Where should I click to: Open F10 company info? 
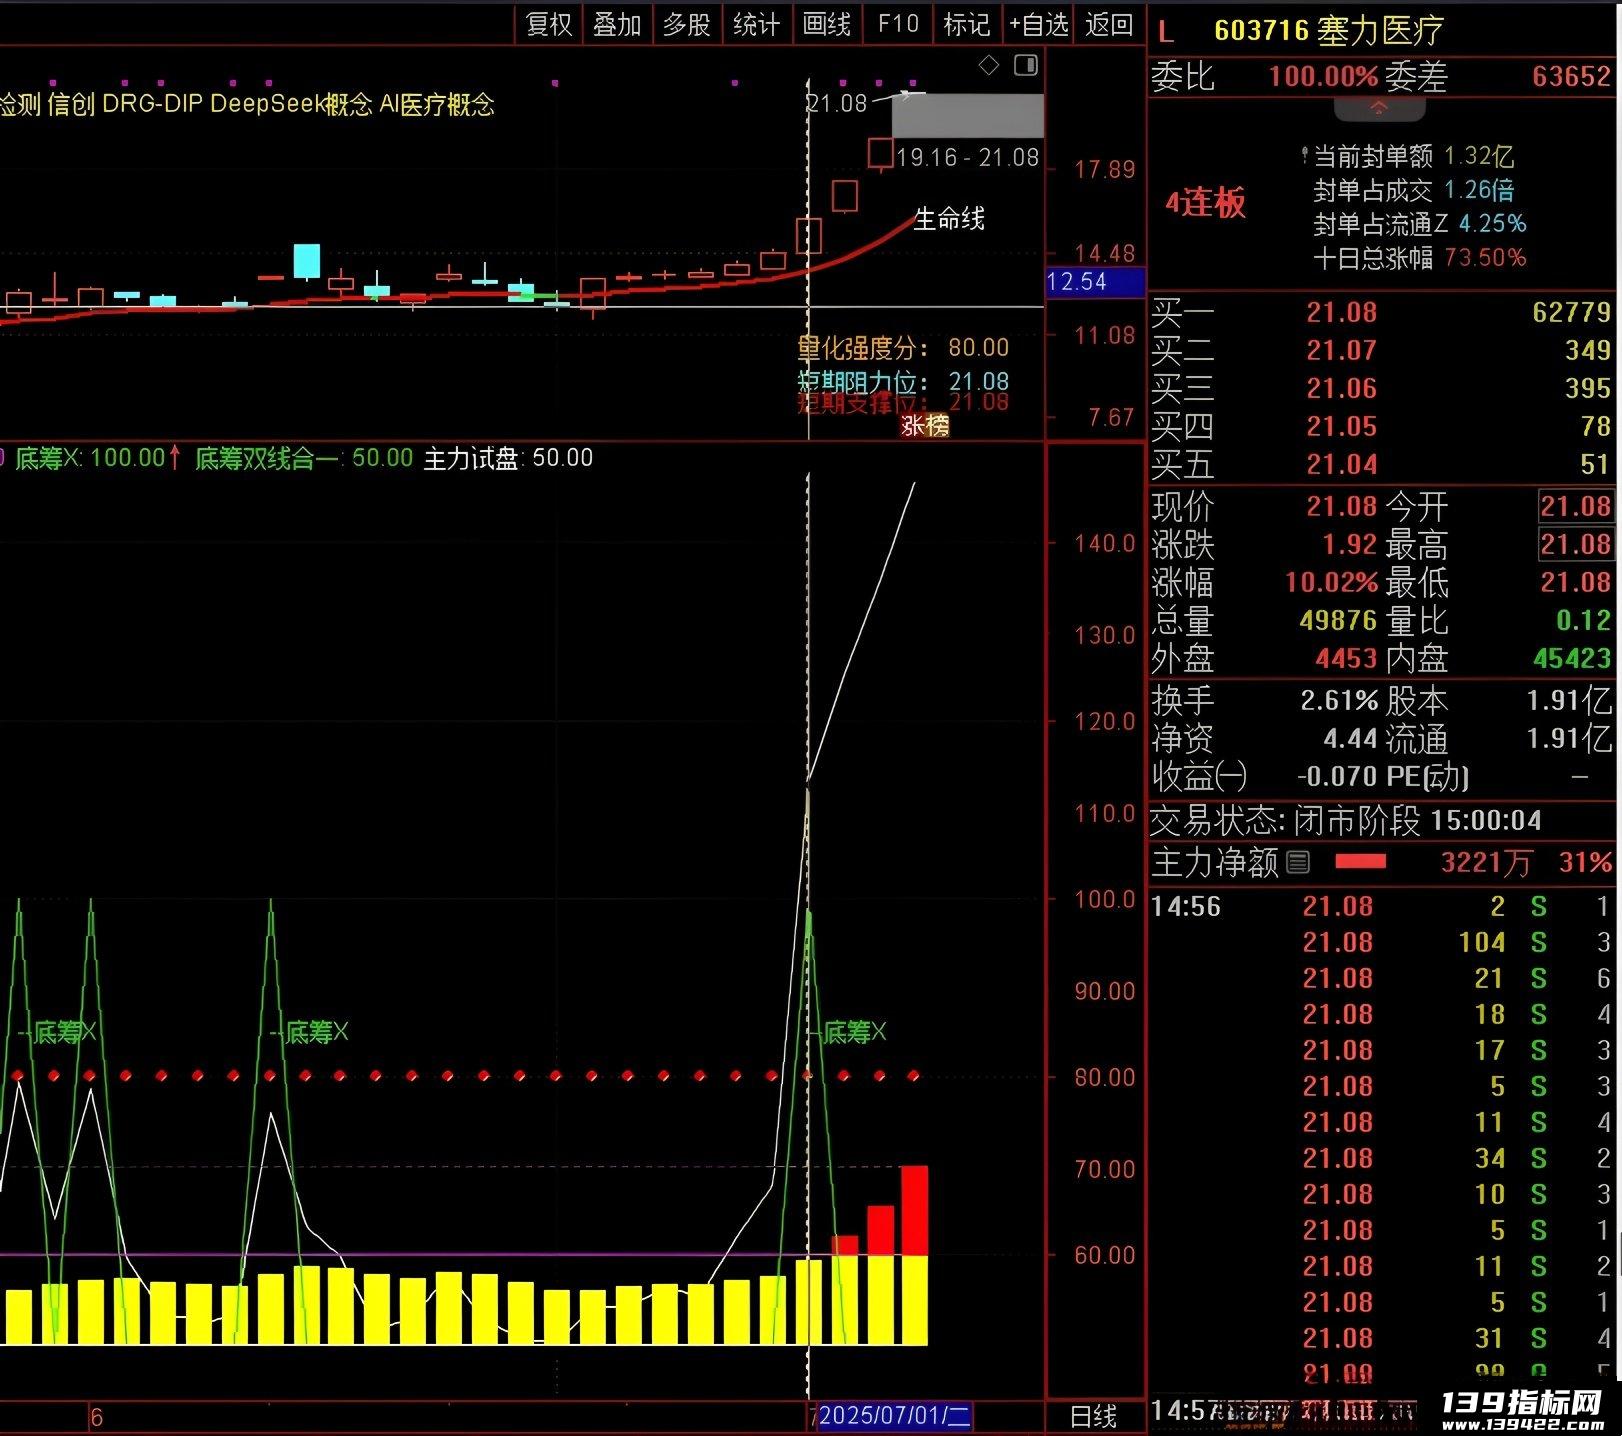click(x=898, y=24)
